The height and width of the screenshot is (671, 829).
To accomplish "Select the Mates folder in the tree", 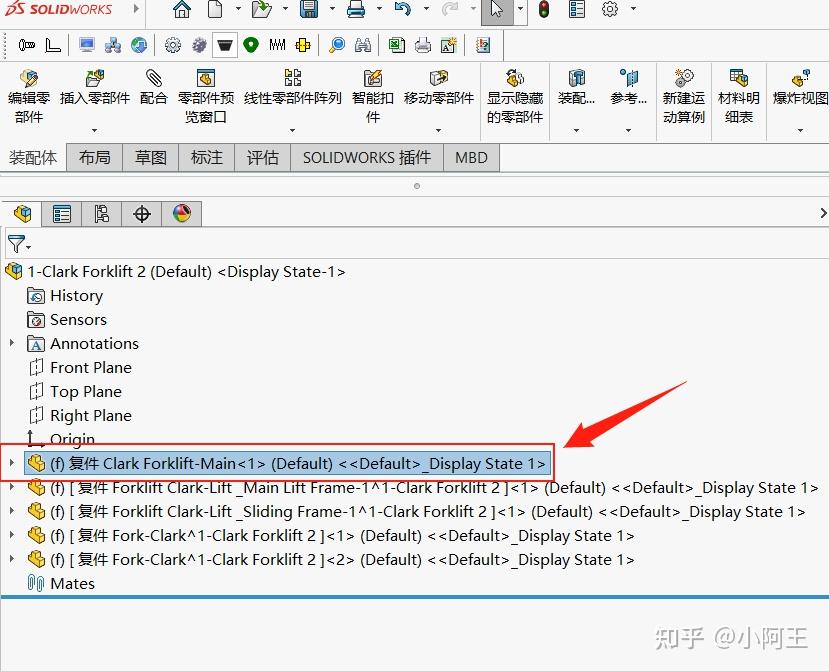I will click(x=72, y=583).
